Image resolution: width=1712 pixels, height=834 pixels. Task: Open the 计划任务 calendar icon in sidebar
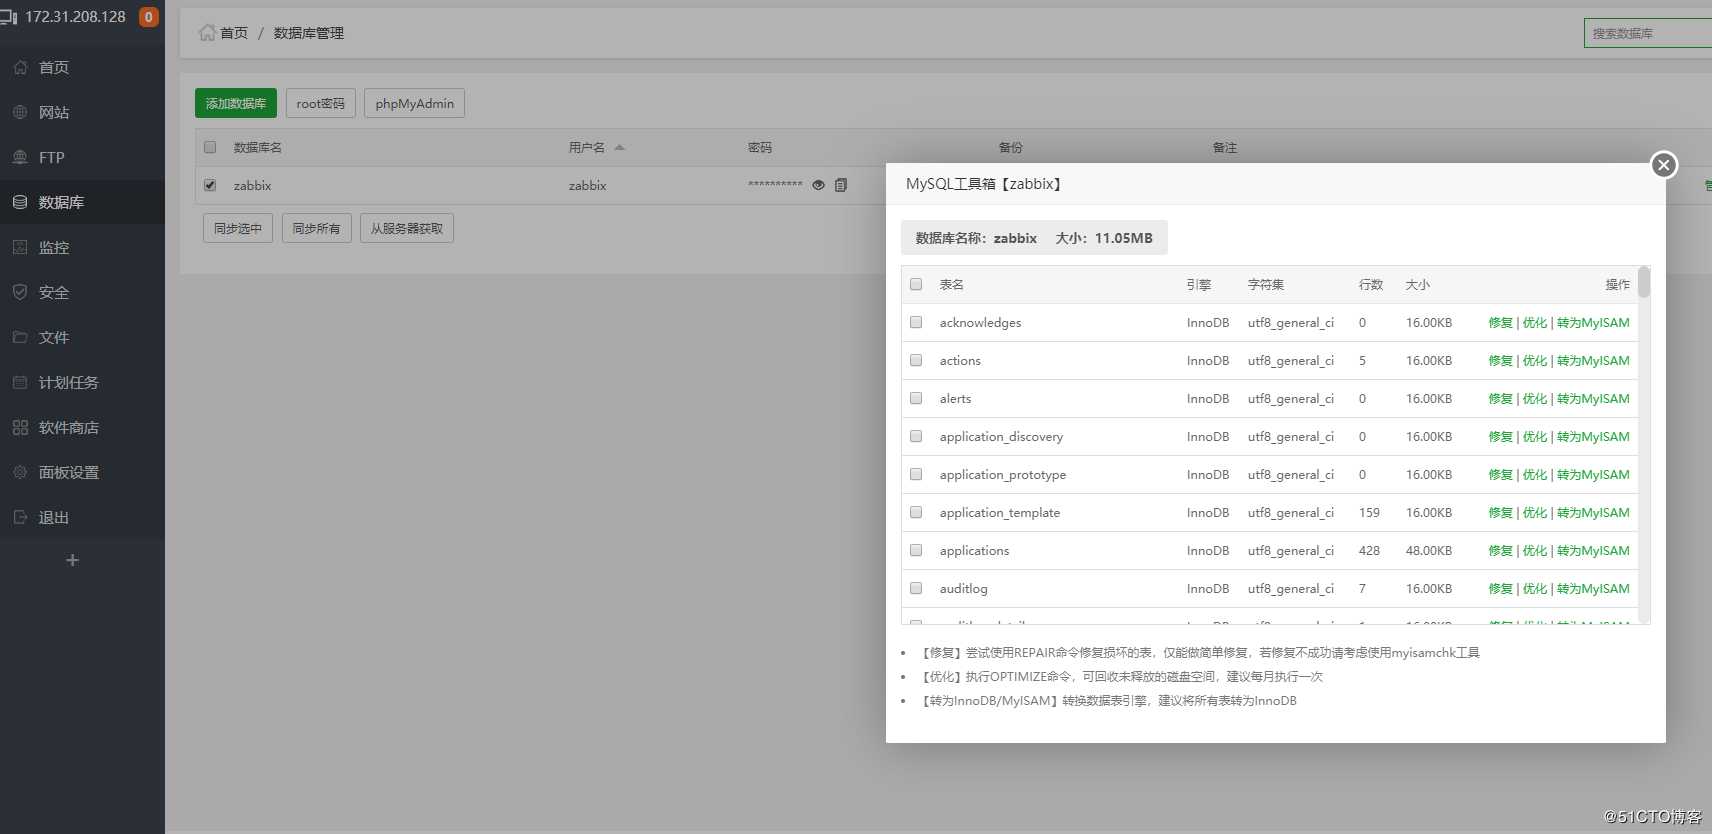(x=20, y=382)
